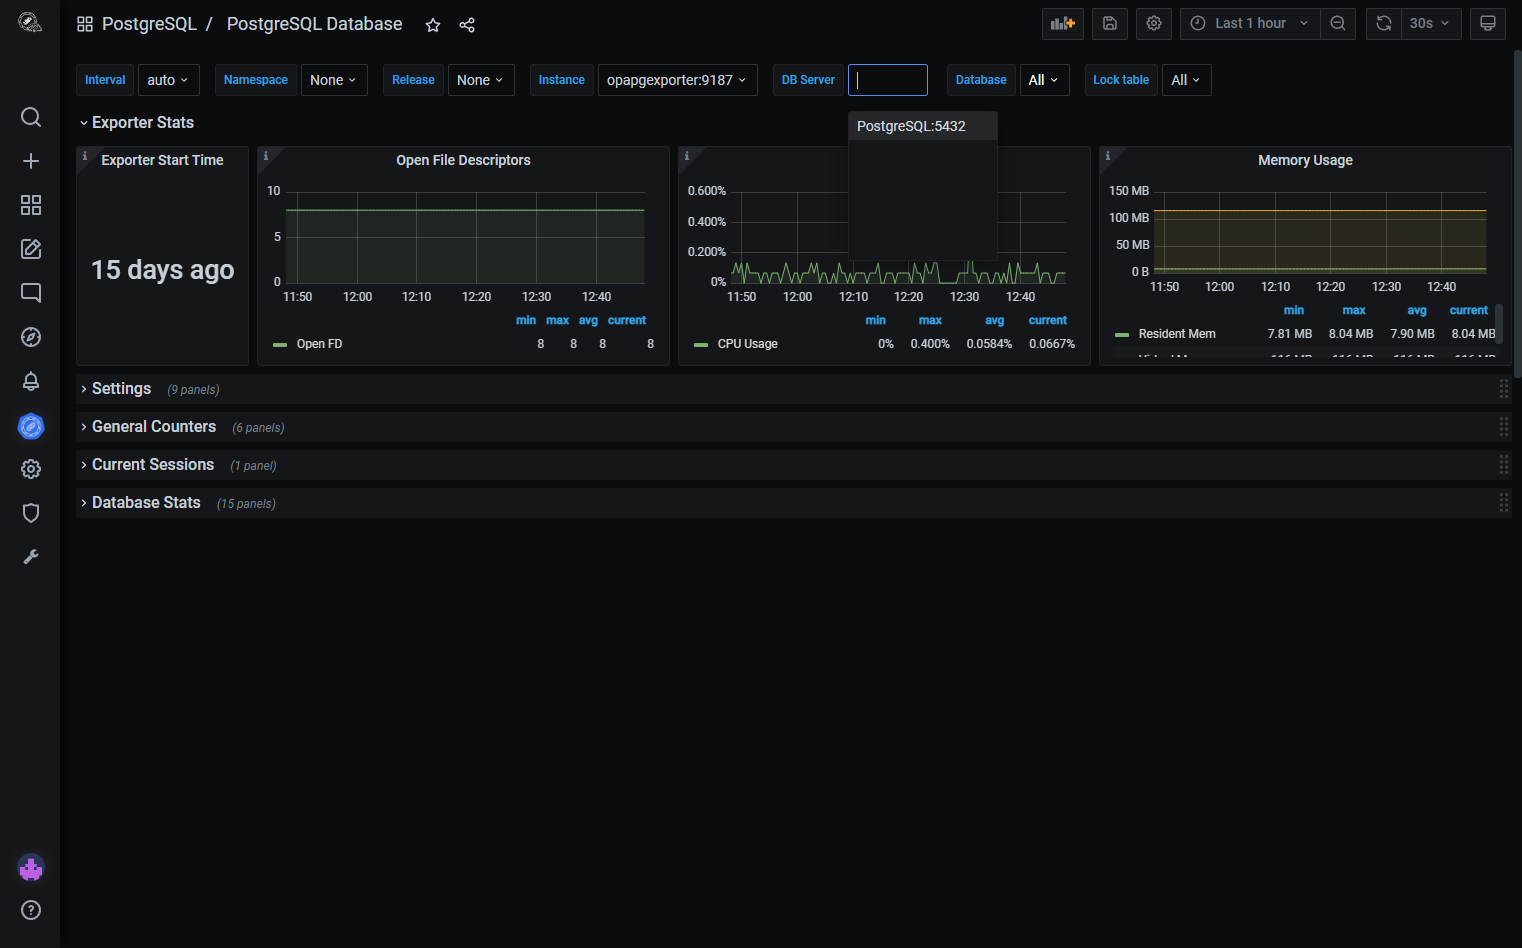The image size is (1522, 948).
Task: Open the comment box sidebar icon
Action: tap(31, 293)
